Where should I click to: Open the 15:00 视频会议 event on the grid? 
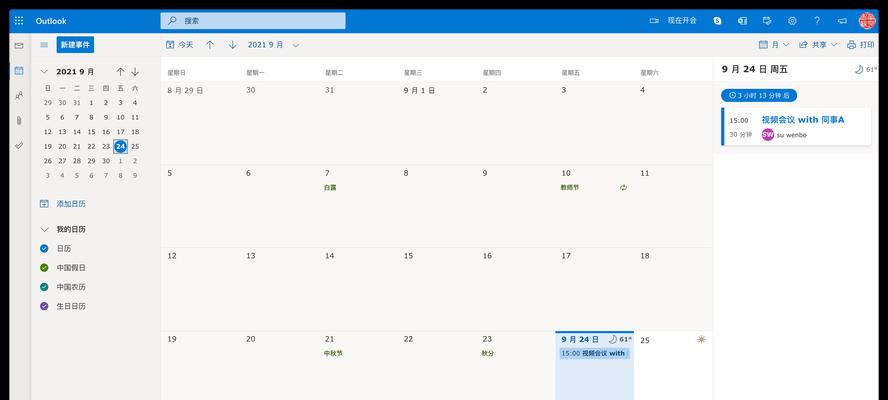(x=594, y=353)
